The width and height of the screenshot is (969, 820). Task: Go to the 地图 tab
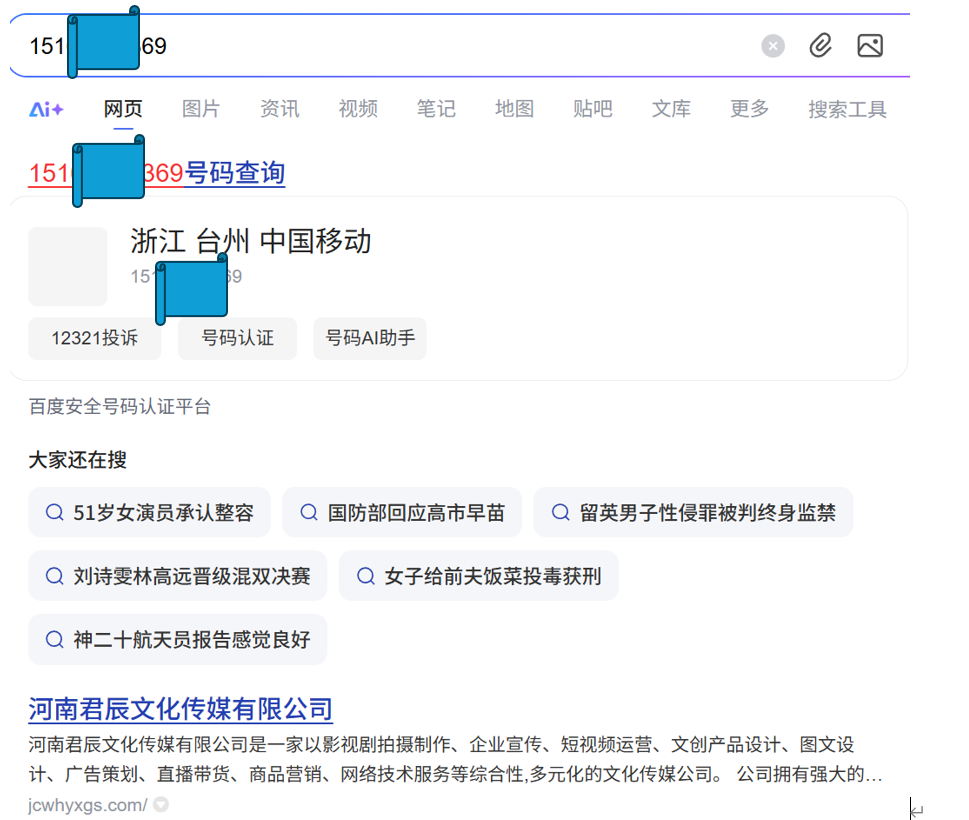[x=514, y=109]
